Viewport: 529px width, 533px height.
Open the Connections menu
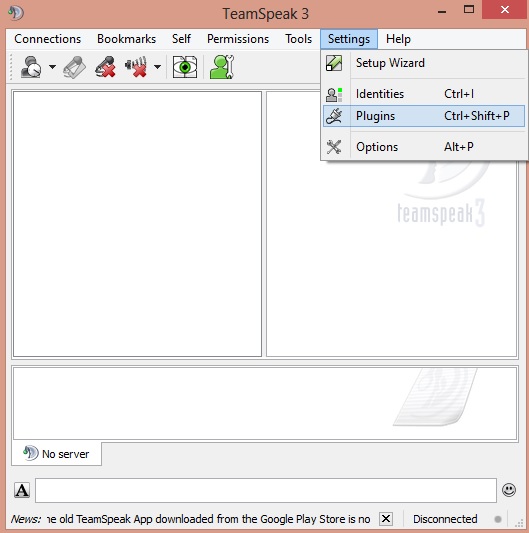48,39
